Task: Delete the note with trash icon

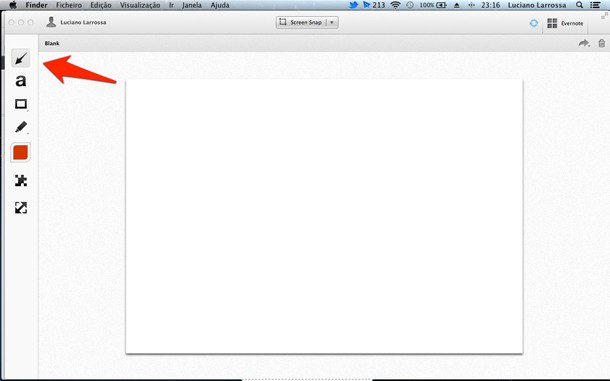Action: (601, 43)
